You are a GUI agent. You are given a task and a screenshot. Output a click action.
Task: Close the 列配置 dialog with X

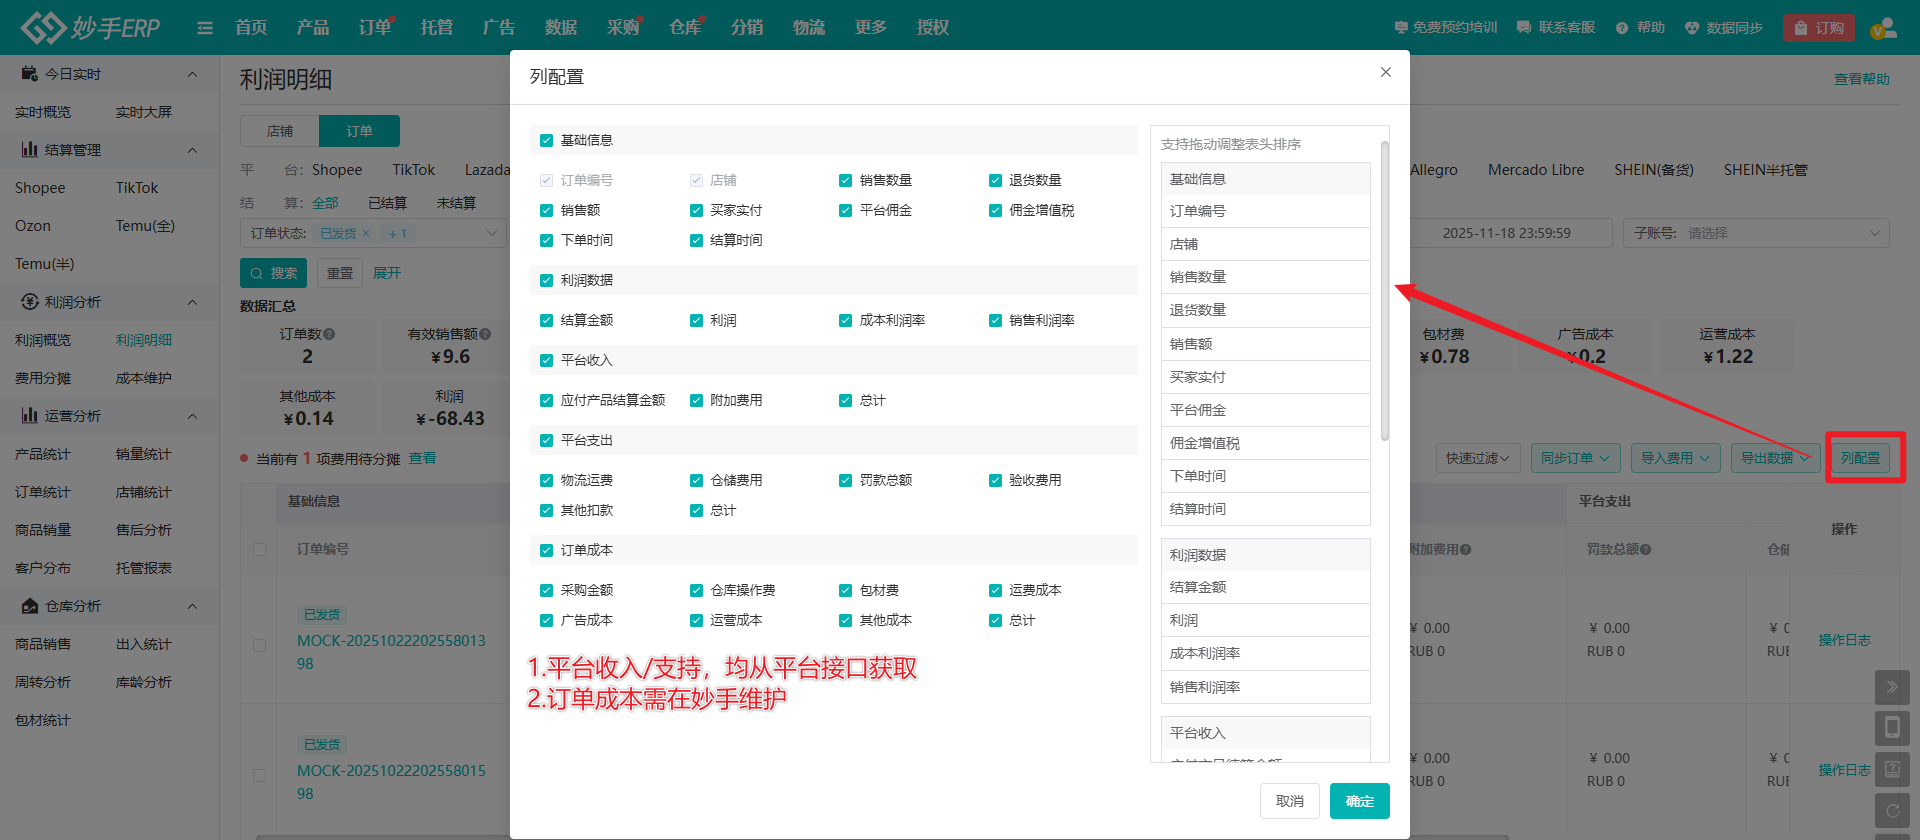[1385, 72]
